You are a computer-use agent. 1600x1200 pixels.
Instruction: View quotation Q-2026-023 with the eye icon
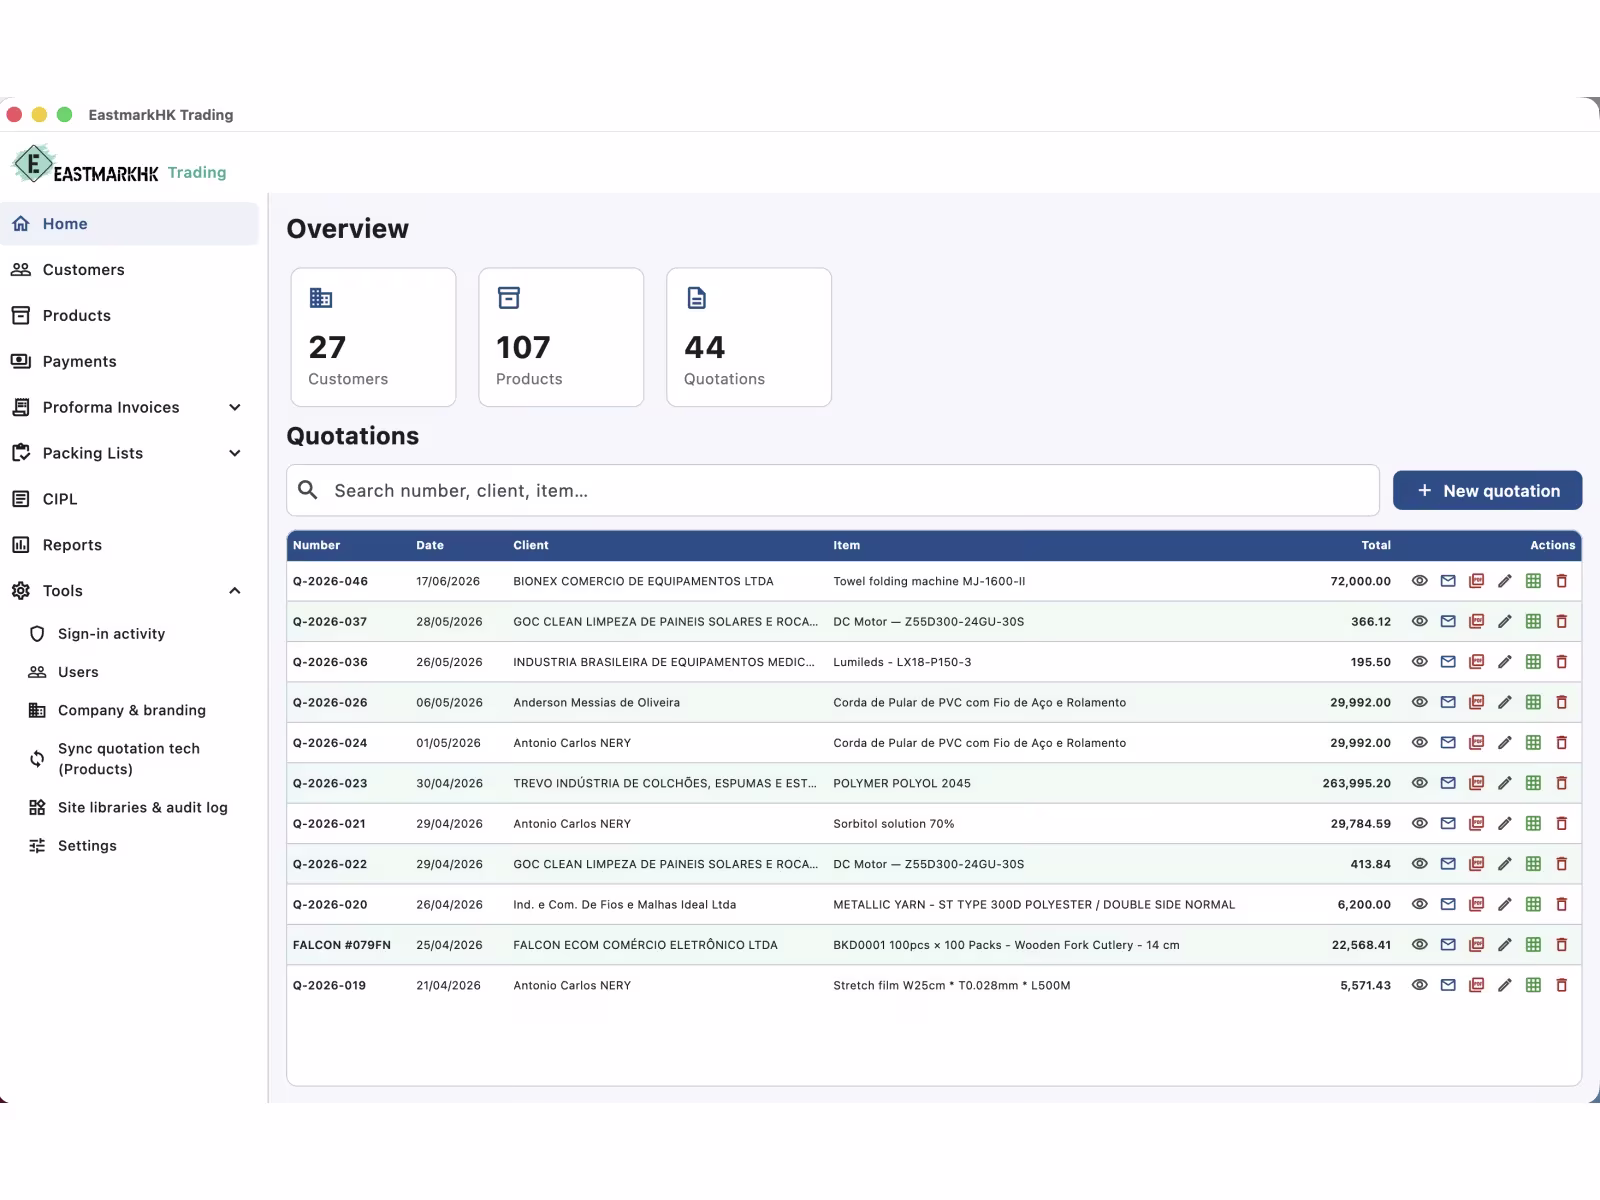[x=1419, y=783]
